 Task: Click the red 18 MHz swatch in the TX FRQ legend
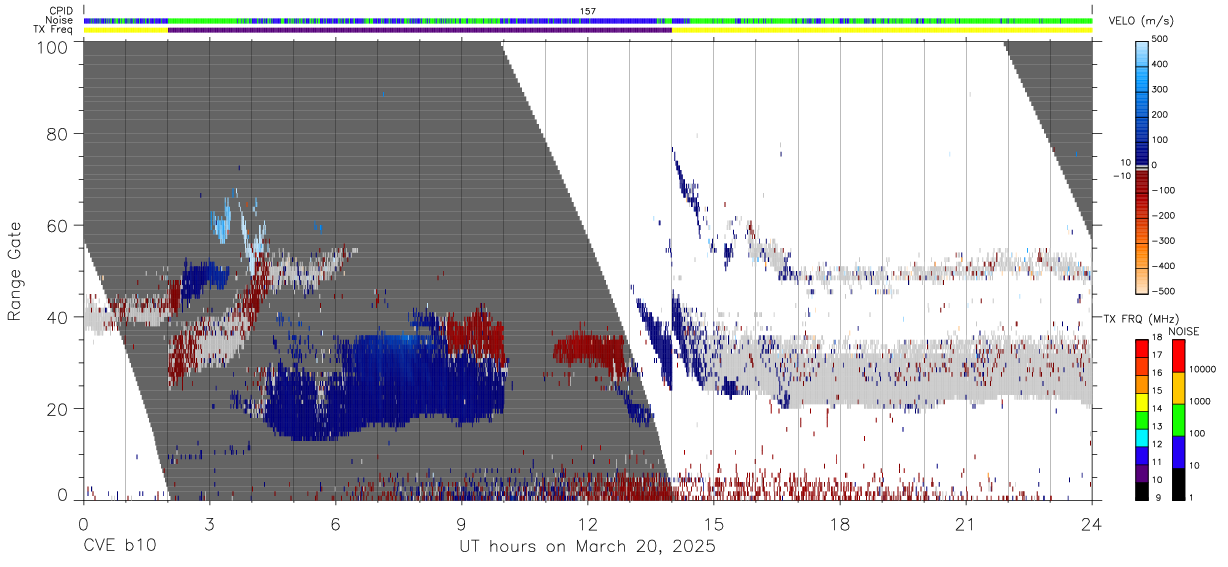point(1142,348)
